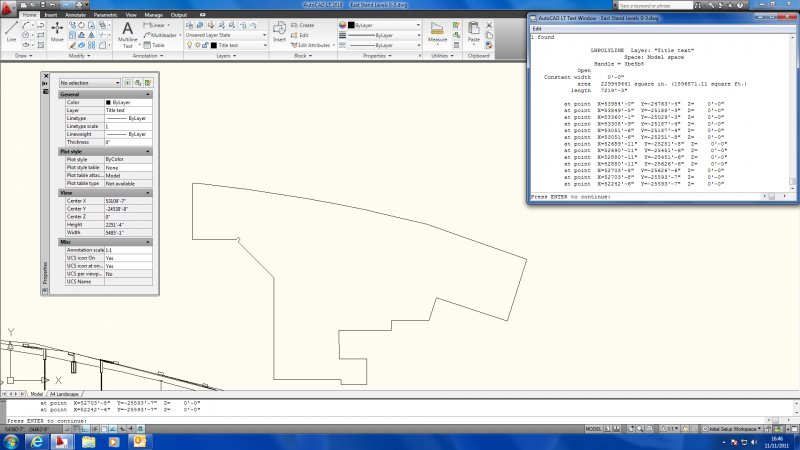The image size is (800, 450).
Task: Select the Multileader tool
Action: tap(160, 35)
